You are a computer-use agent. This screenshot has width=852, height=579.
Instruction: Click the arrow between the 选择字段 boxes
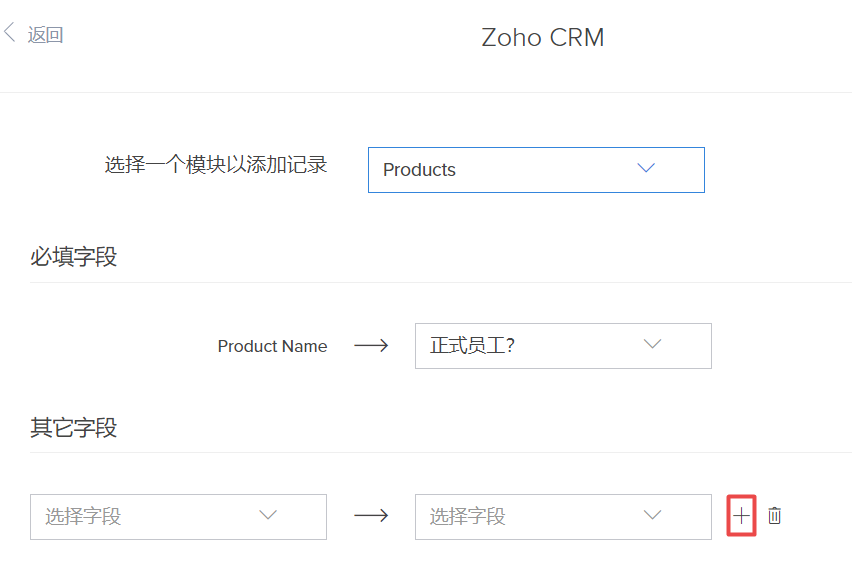[371, 516]
